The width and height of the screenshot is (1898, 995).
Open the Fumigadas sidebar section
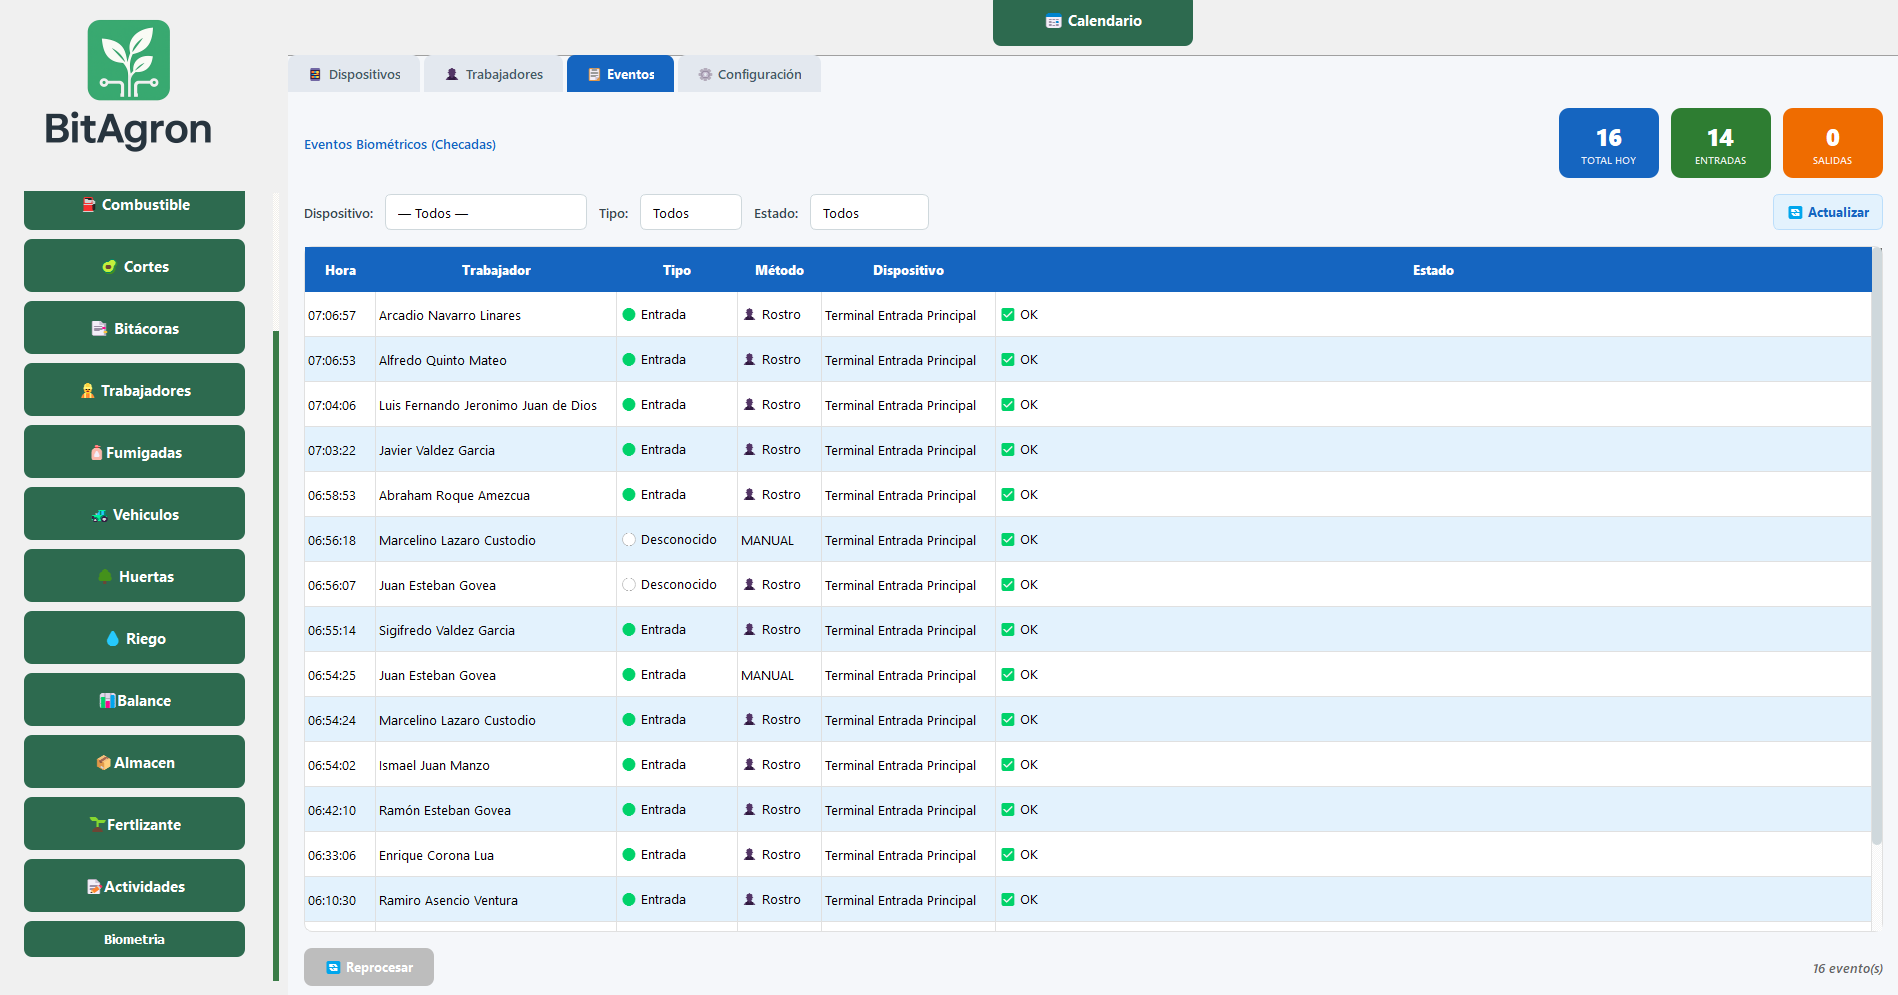pyautogui.click(x=134, y=452)
